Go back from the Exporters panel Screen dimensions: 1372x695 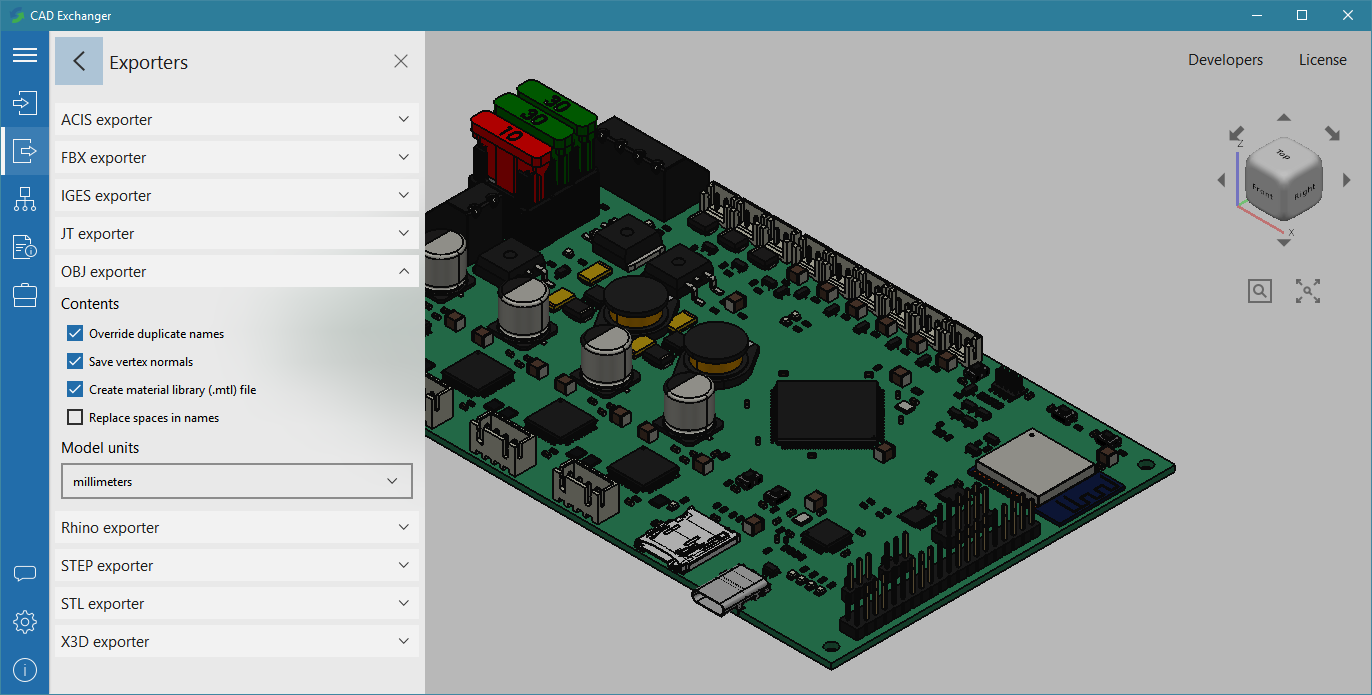point(79,61)
